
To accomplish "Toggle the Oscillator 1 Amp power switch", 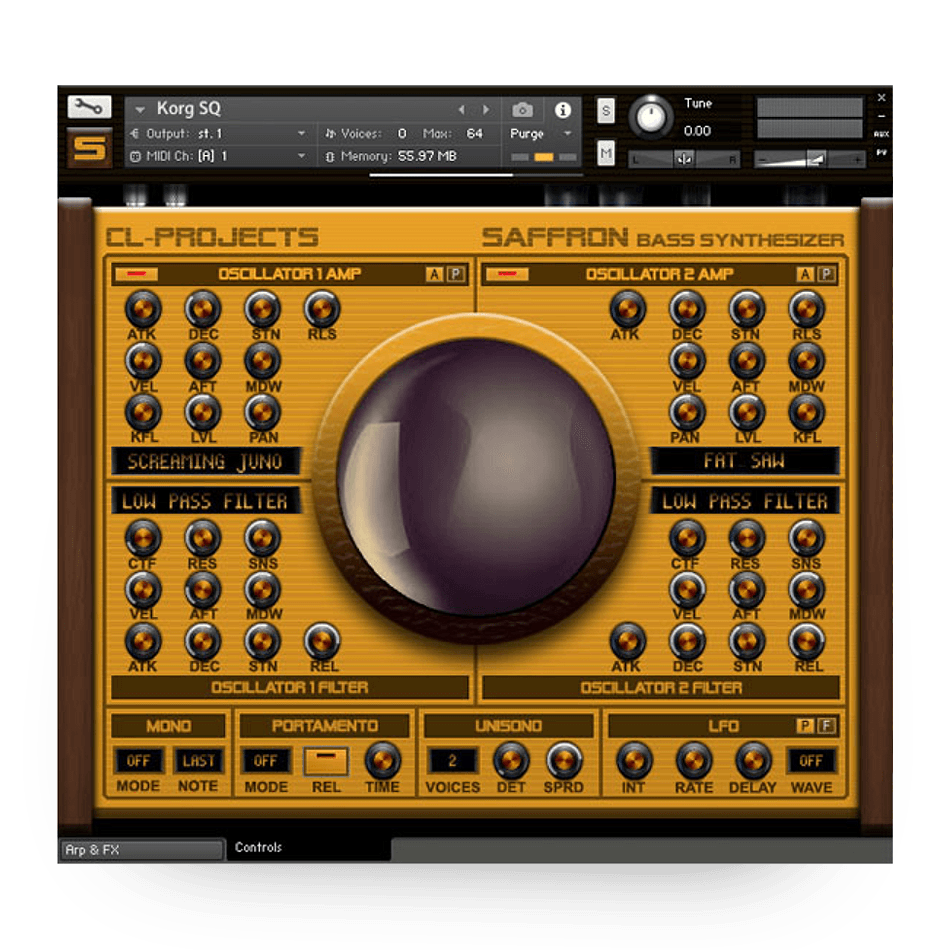I will tap(136, 274).
